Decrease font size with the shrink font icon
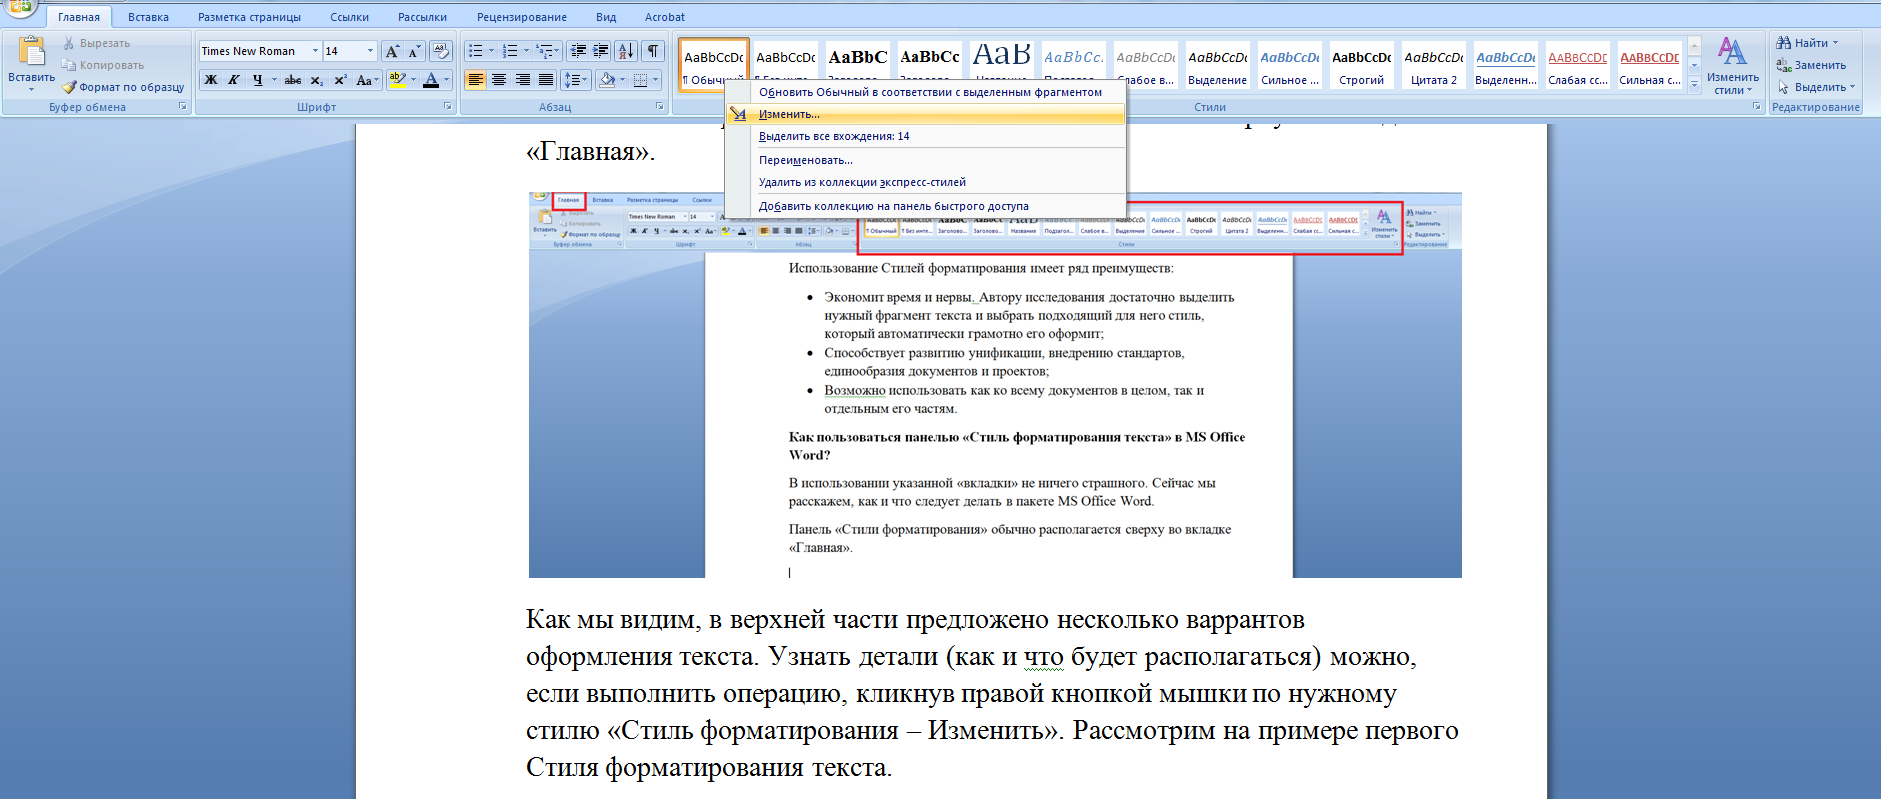The height and width of the screenshot is (799, 1881). (x=414, y=51)
